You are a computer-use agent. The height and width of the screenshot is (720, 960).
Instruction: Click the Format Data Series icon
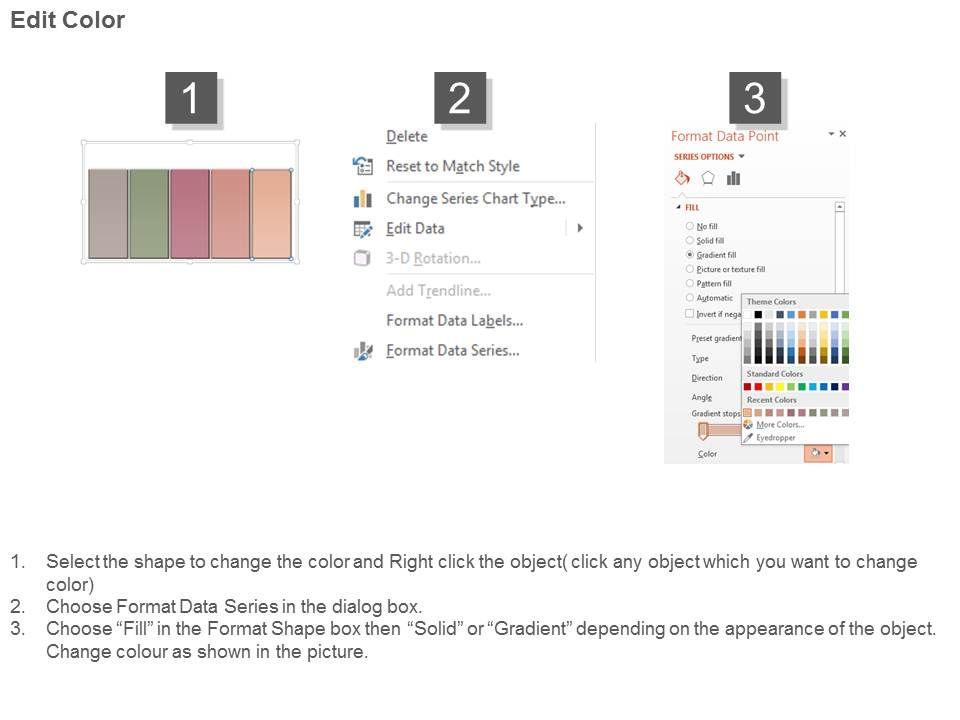pos(362,350)
